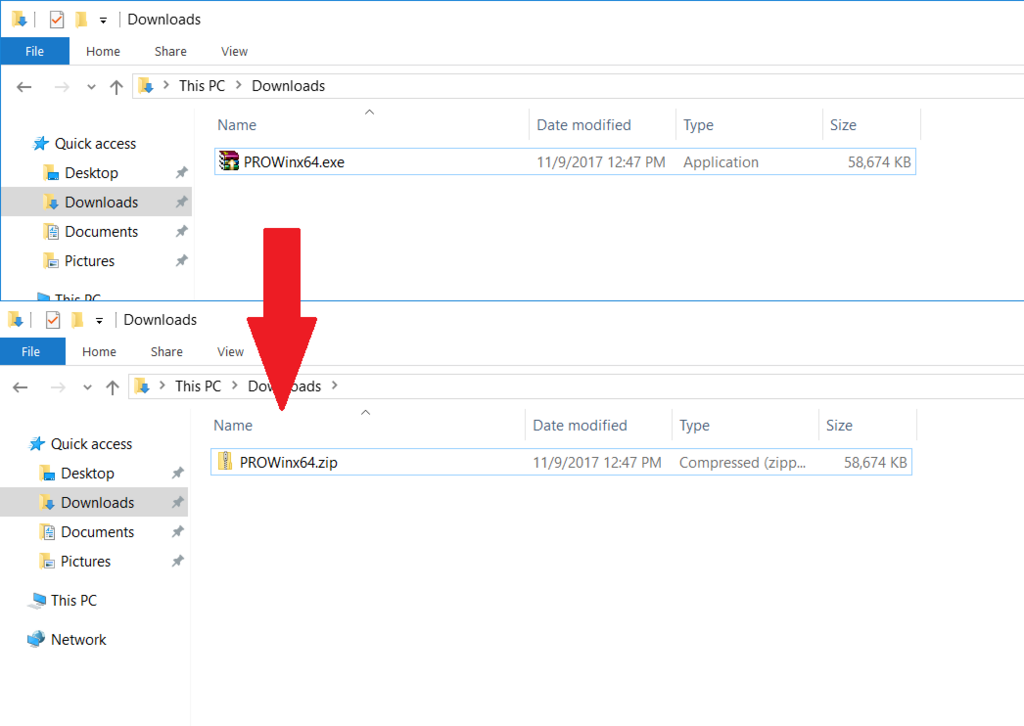Image resolution: width=1024 pixels, height=726 pixels.
Task: Click Forward arrow in lower window
Action: coord(57,387)
